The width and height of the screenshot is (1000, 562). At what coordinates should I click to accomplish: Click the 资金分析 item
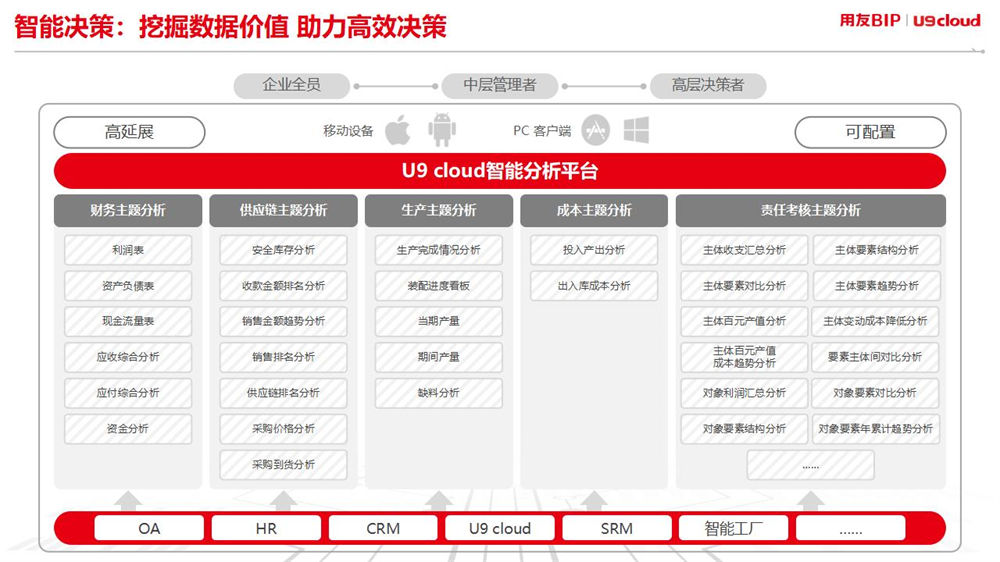coord(128,429)
